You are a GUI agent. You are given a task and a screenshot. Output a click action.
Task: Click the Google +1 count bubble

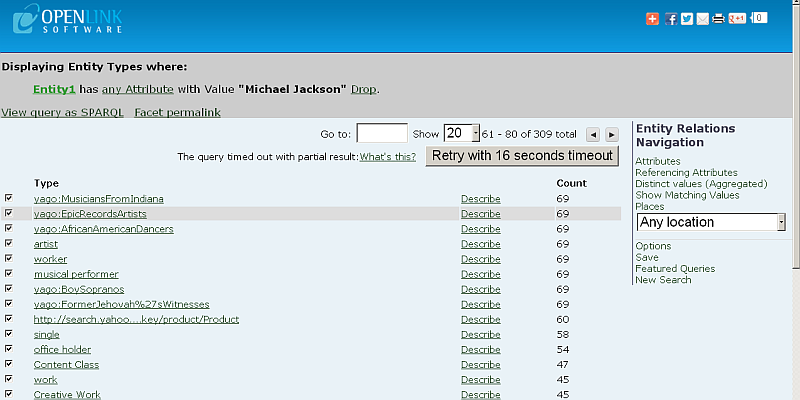coord(759,18)
